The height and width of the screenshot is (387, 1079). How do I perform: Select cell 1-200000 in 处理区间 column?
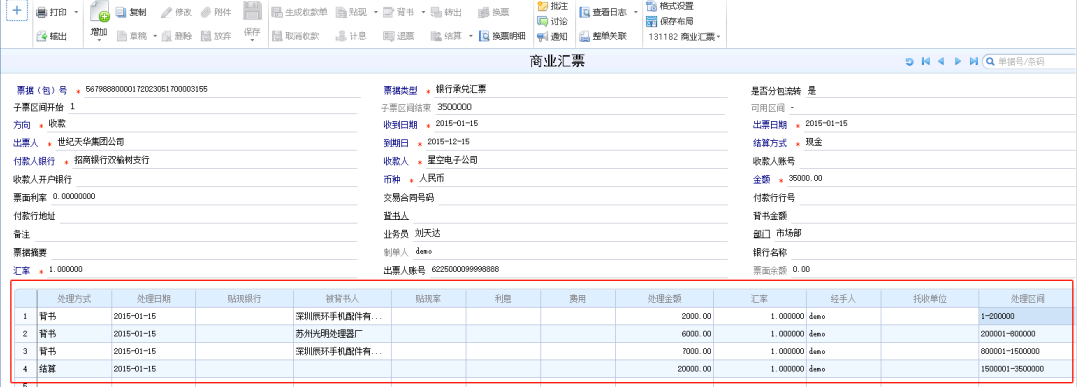coord(1025,316)
